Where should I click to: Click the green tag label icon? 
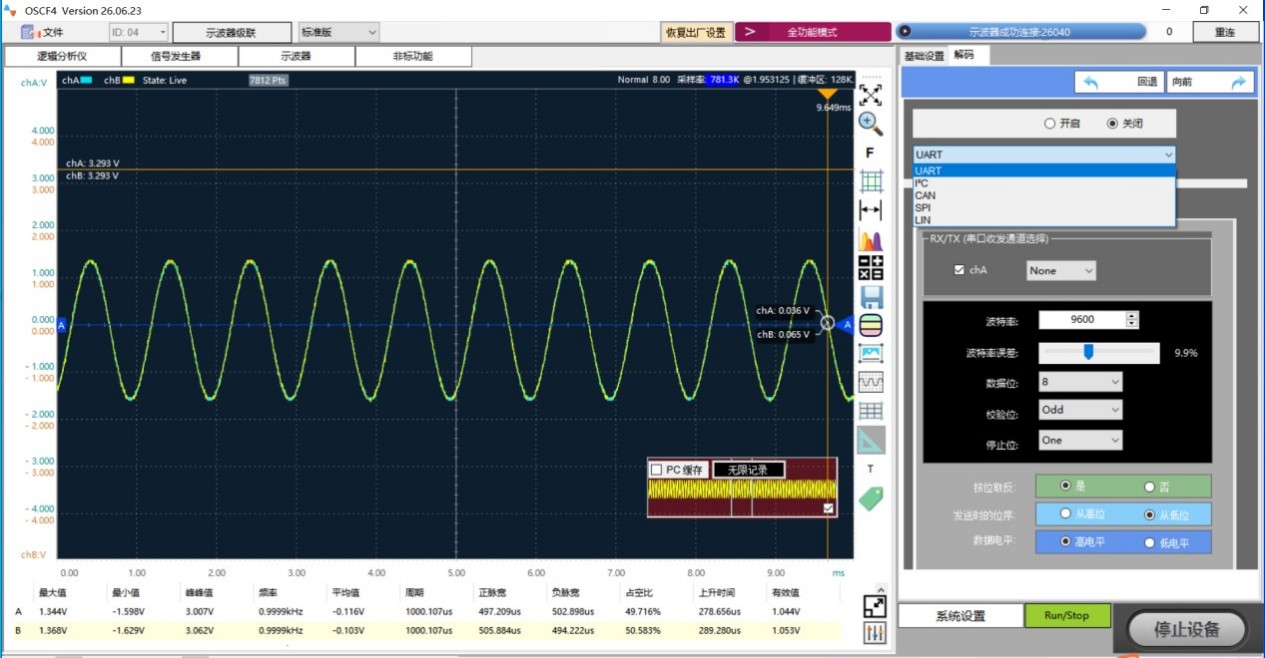click(871, 498)
